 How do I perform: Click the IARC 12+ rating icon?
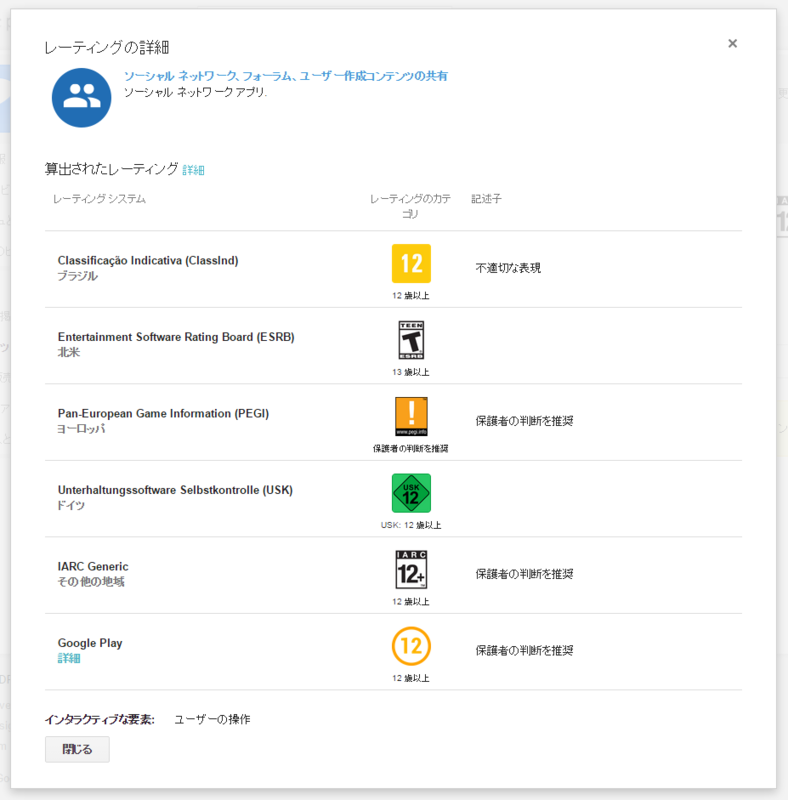[411, 569]
